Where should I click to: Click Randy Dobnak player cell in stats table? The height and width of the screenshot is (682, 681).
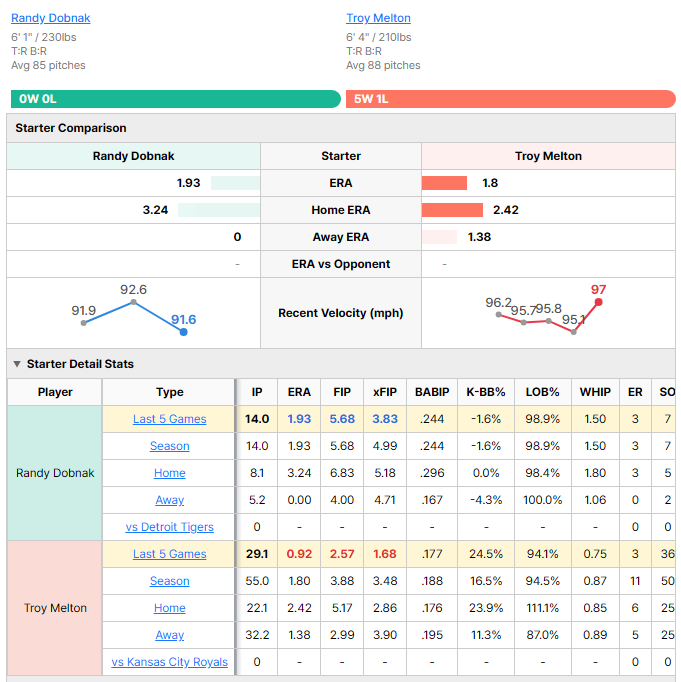(55, 473)
